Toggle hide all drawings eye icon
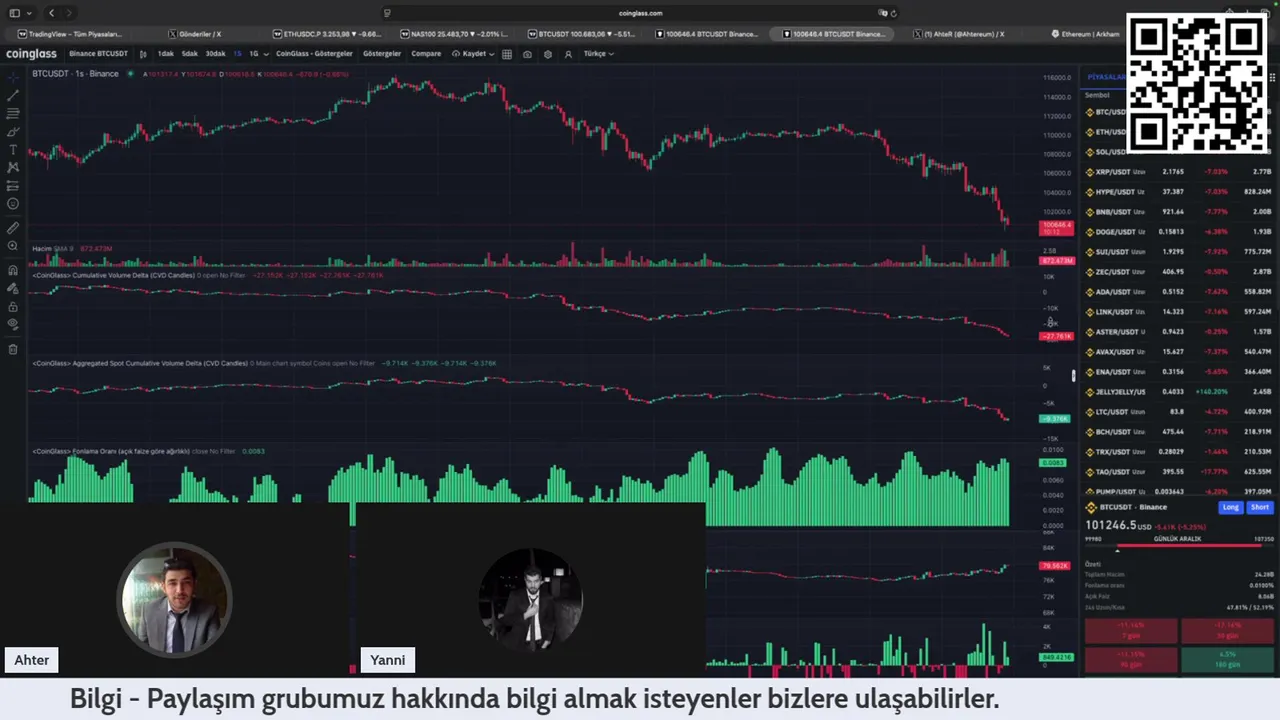Viewport: 1280px width, 720px height. click(x=13, y=324)
